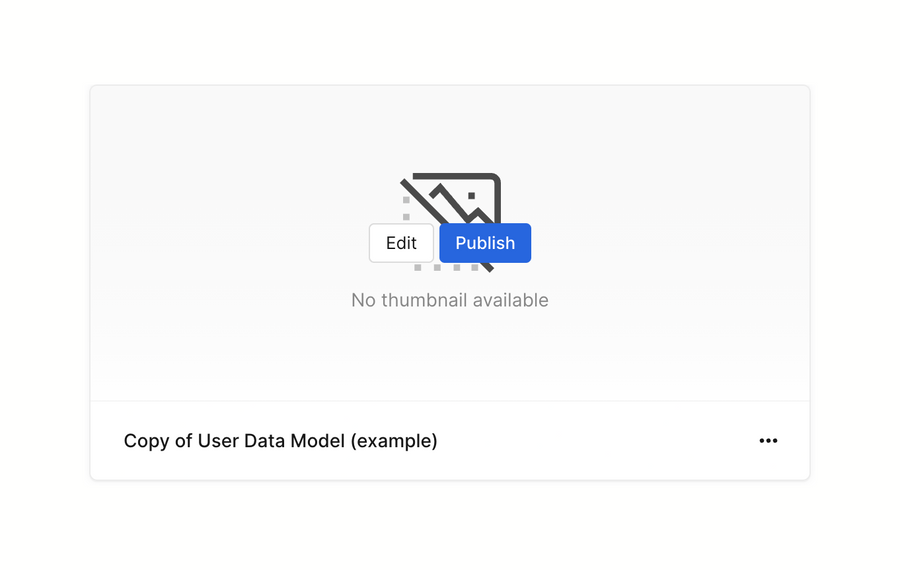The height and width of the screenshot is (570, 900).
Task: Select the white Edit button beside Publish
Action: pos(401,243)
